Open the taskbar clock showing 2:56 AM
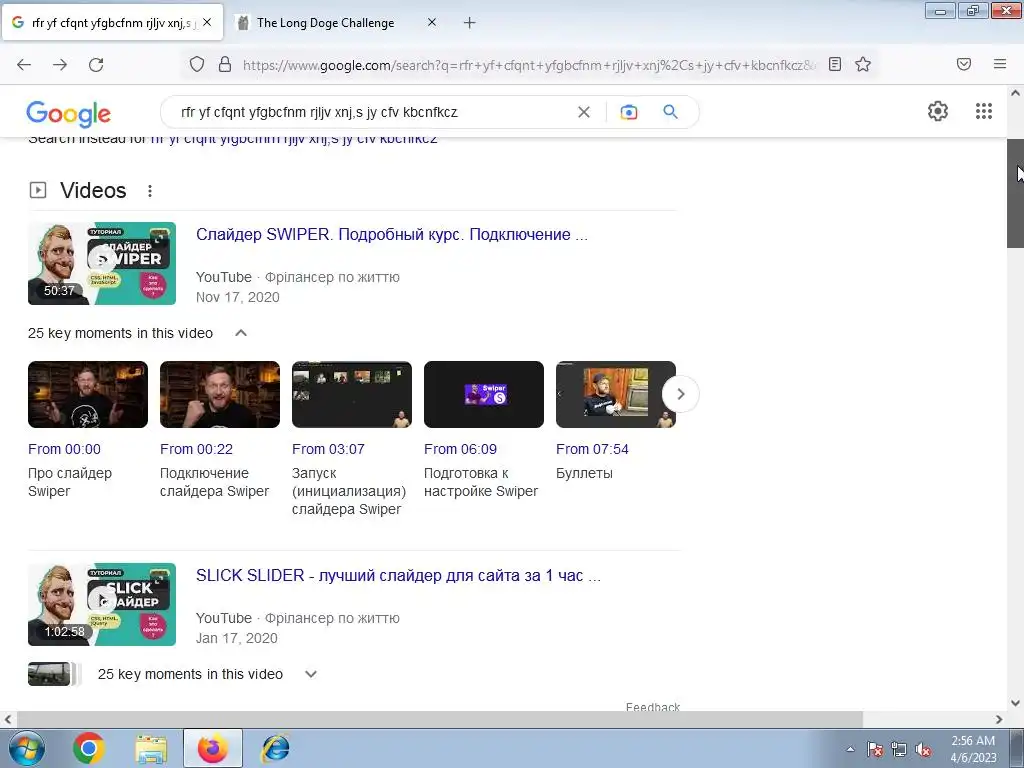Screen dimensions: 1024x768 tap(973, 749)
